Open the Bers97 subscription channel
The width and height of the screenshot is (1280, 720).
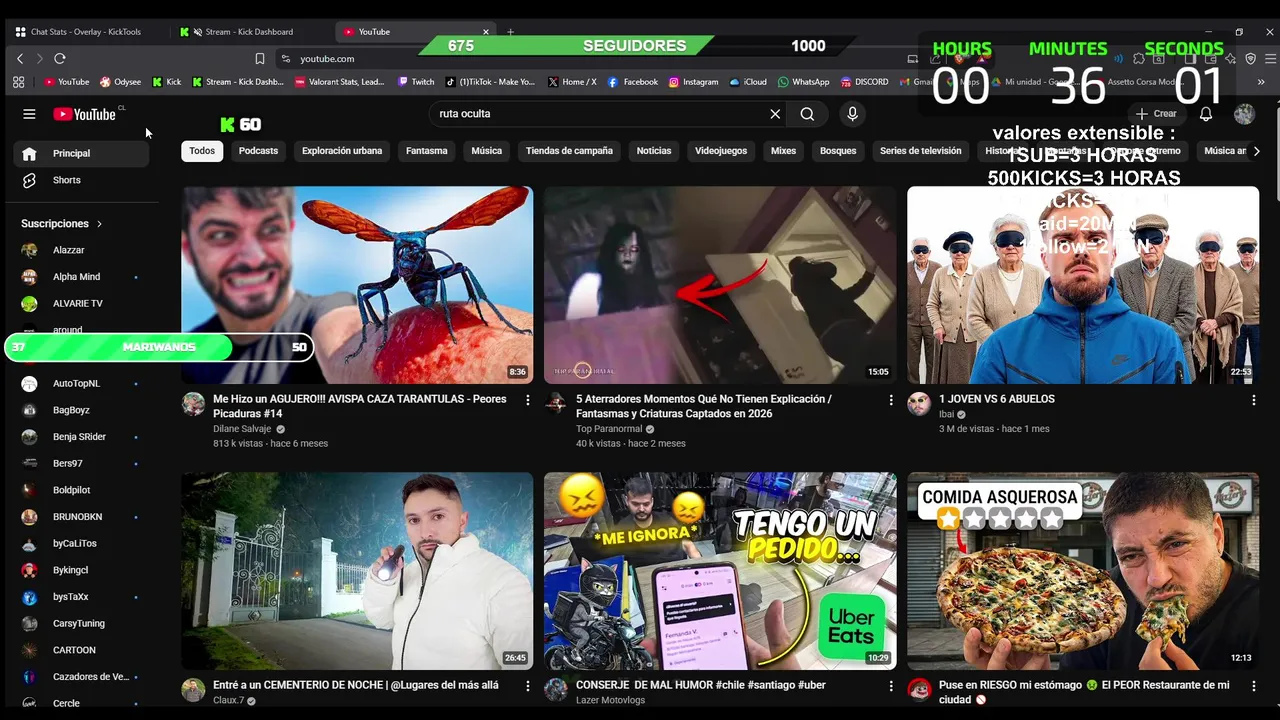point(81,464)
